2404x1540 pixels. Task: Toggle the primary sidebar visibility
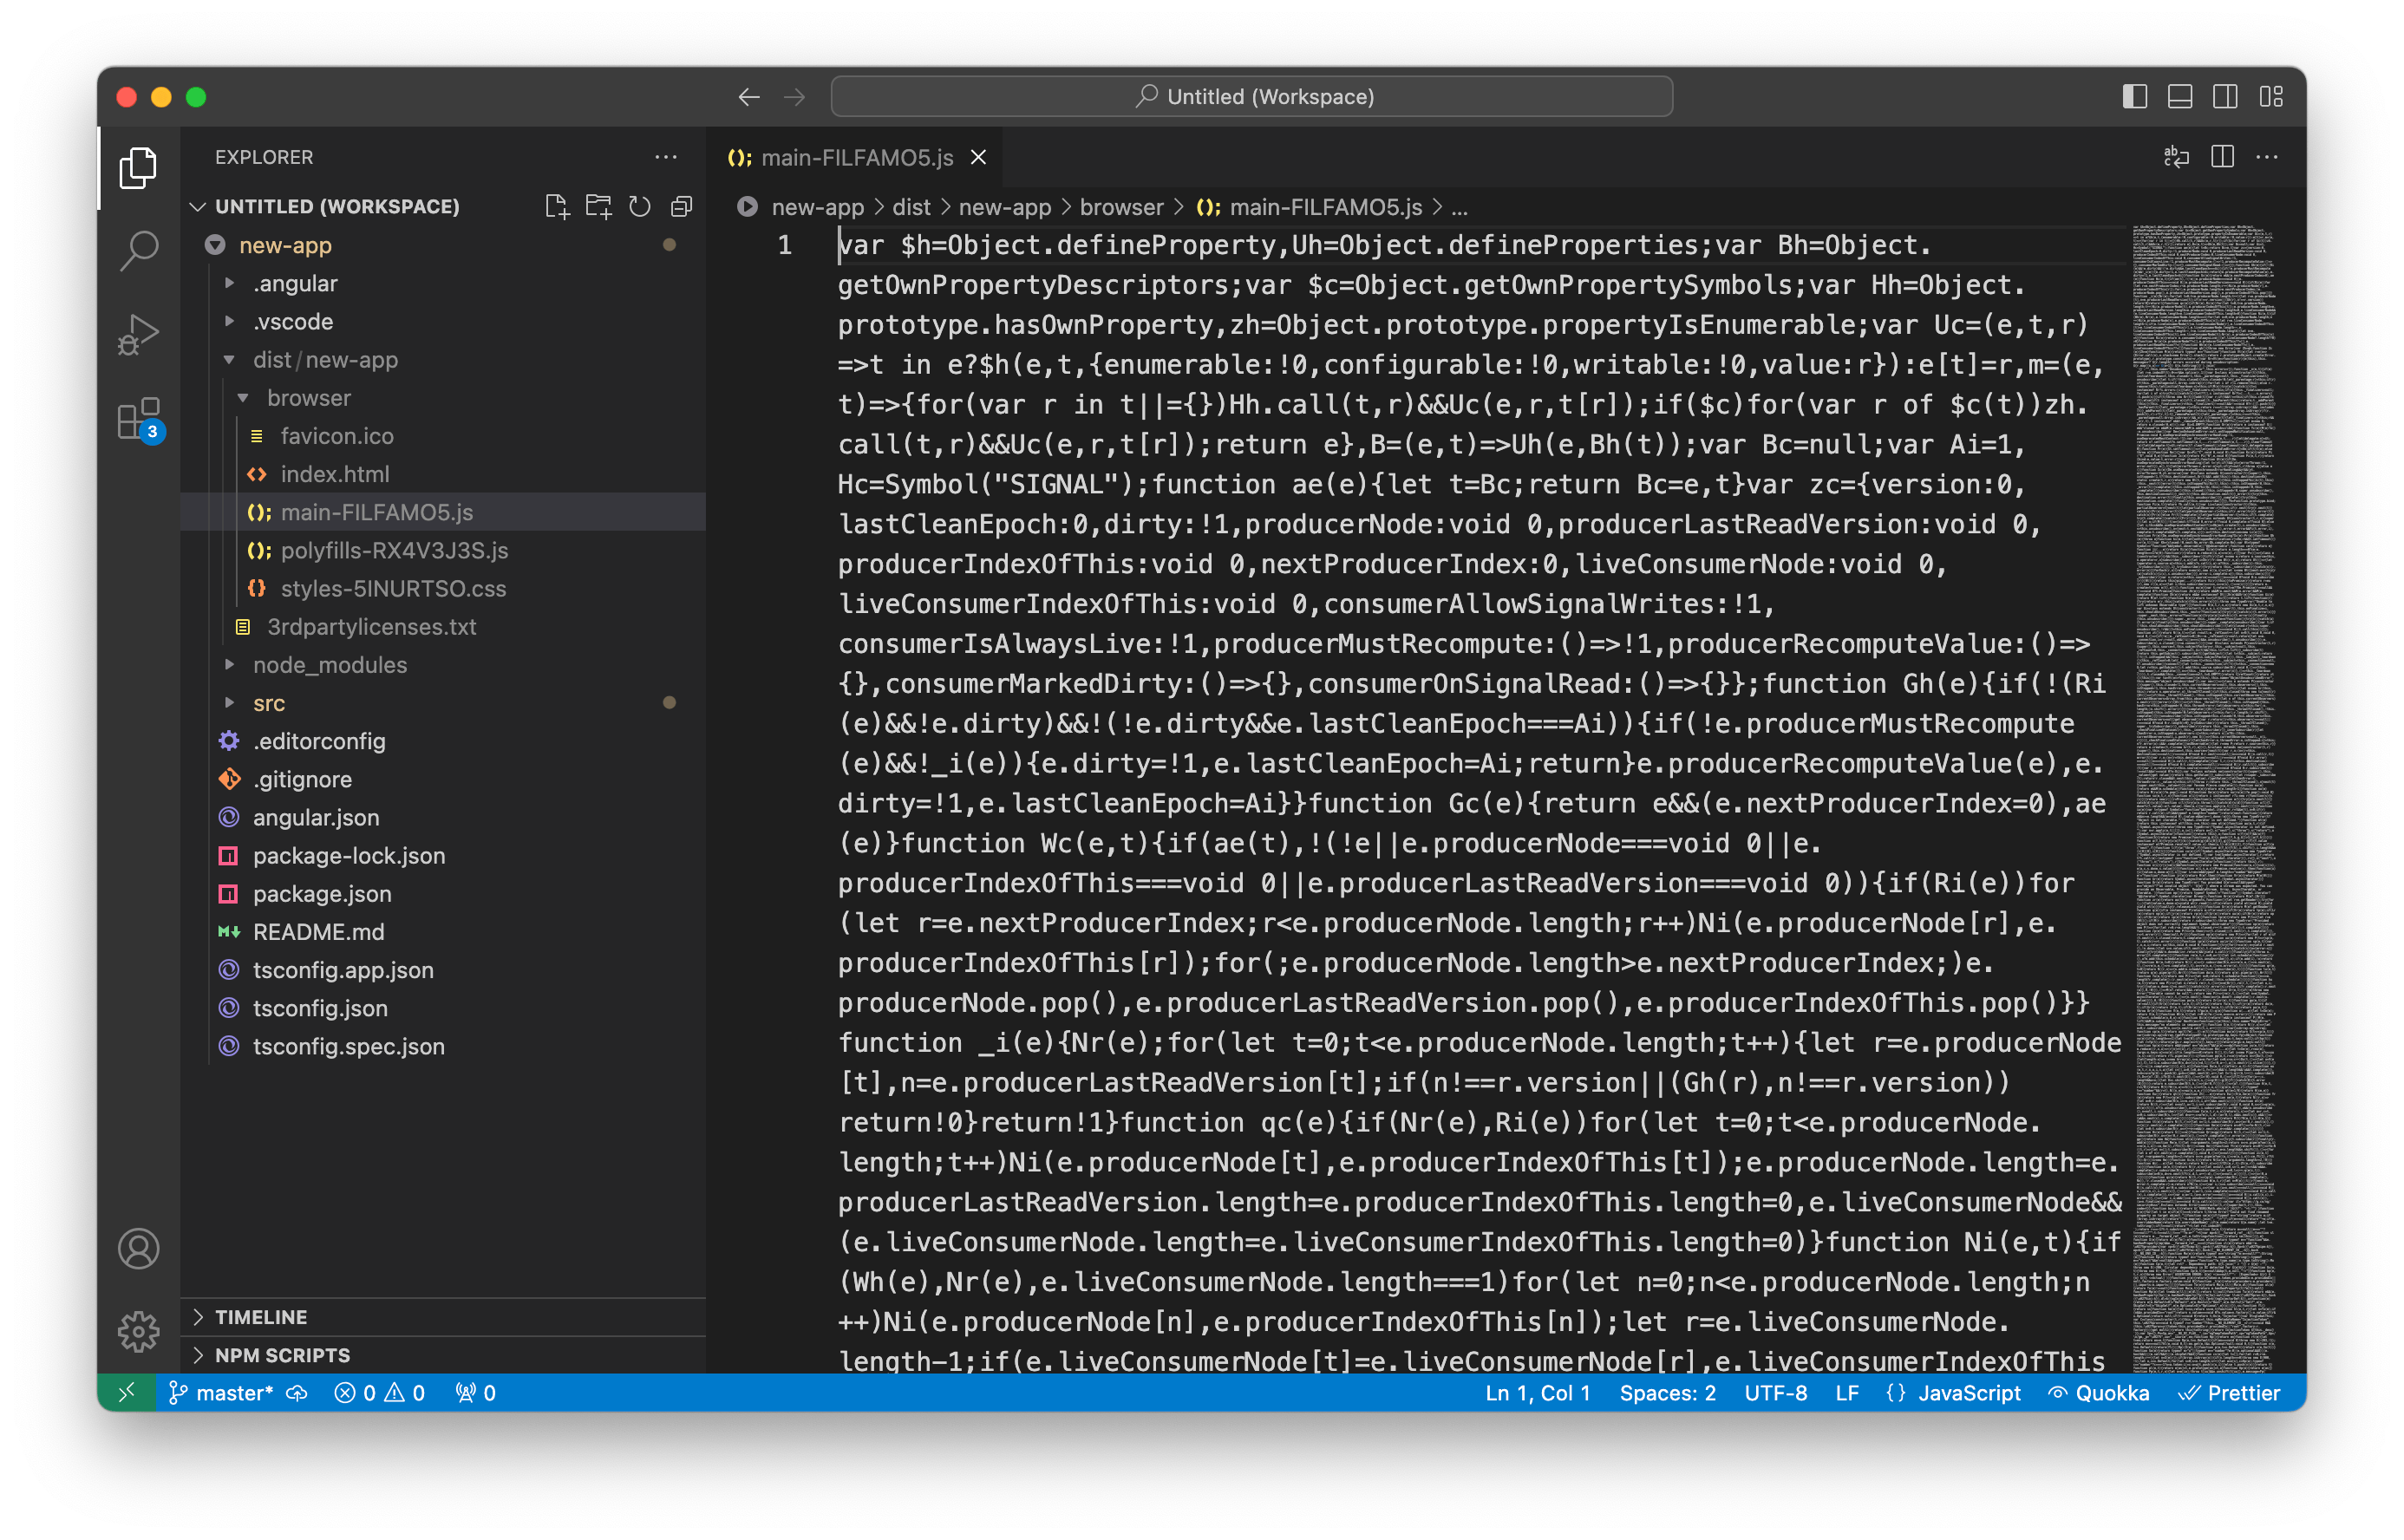point(2135,97)
